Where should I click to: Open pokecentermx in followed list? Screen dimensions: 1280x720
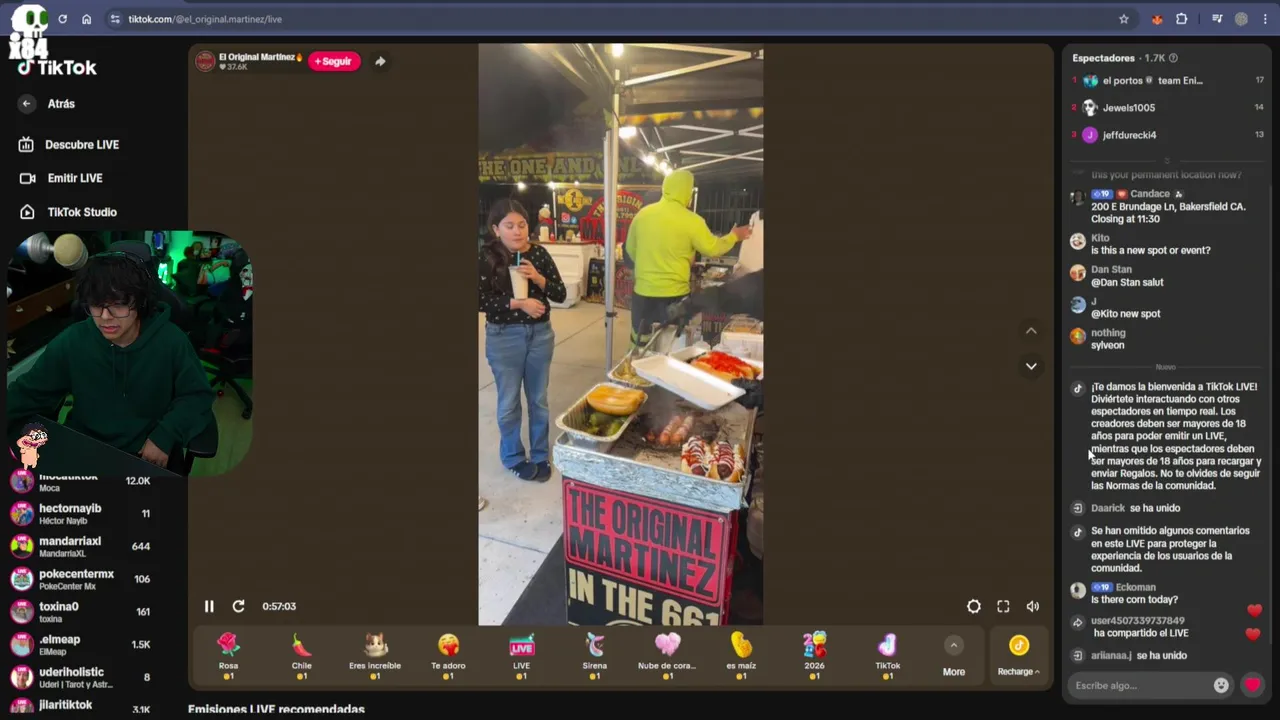point(80,580)
